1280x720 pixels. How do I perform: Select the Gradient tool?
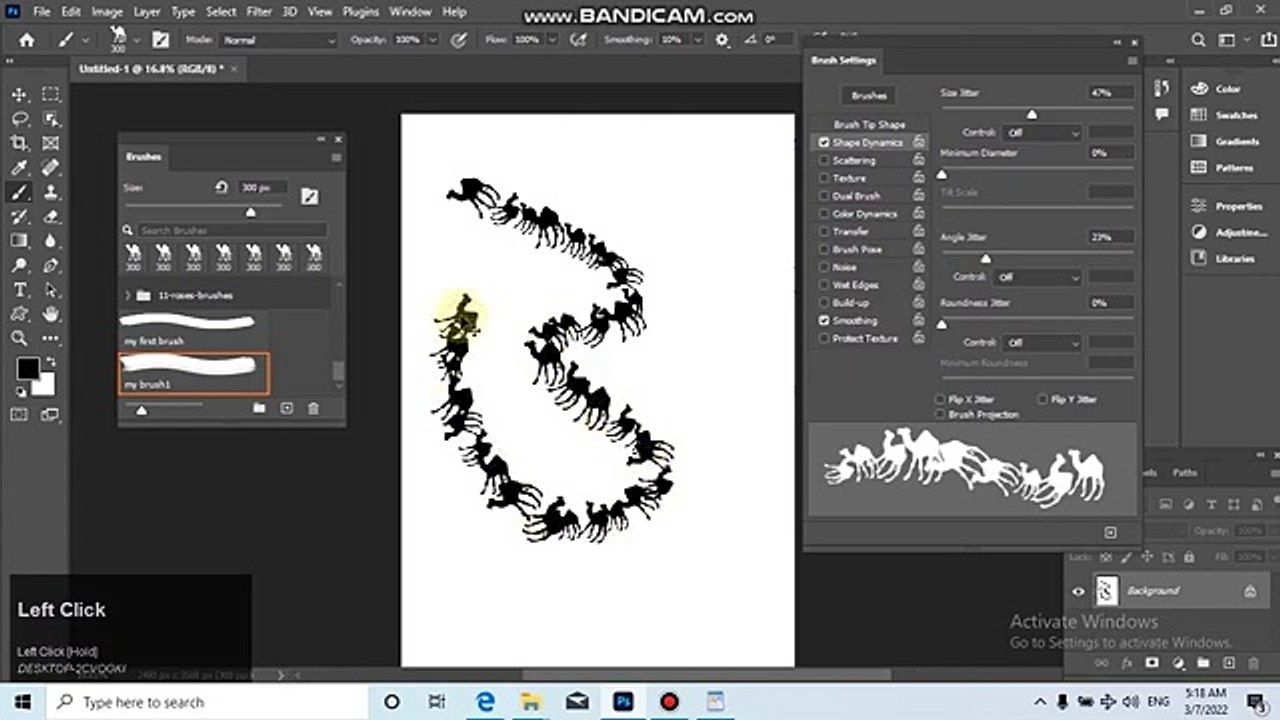click(19, 241)
